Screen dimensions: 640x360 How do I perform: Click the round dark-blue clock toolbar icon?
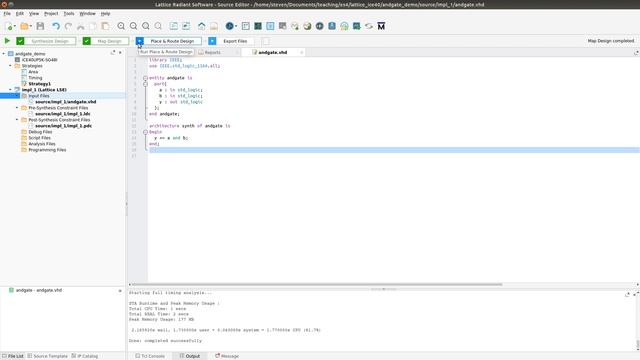coord(229,26)
